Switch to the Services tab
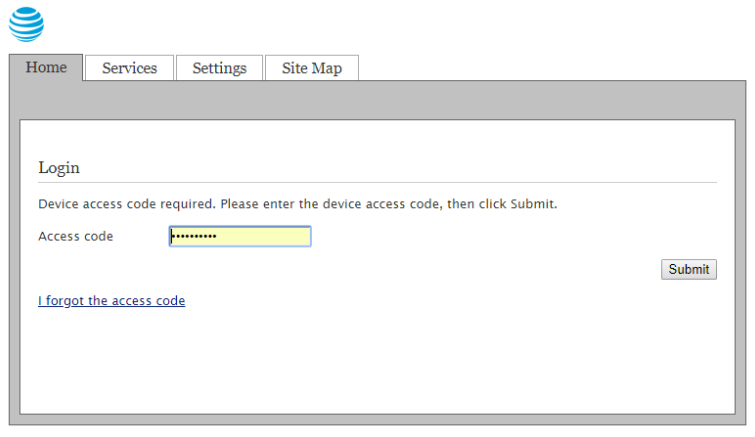Screen dimensions: 755x437 coord(130,68)
